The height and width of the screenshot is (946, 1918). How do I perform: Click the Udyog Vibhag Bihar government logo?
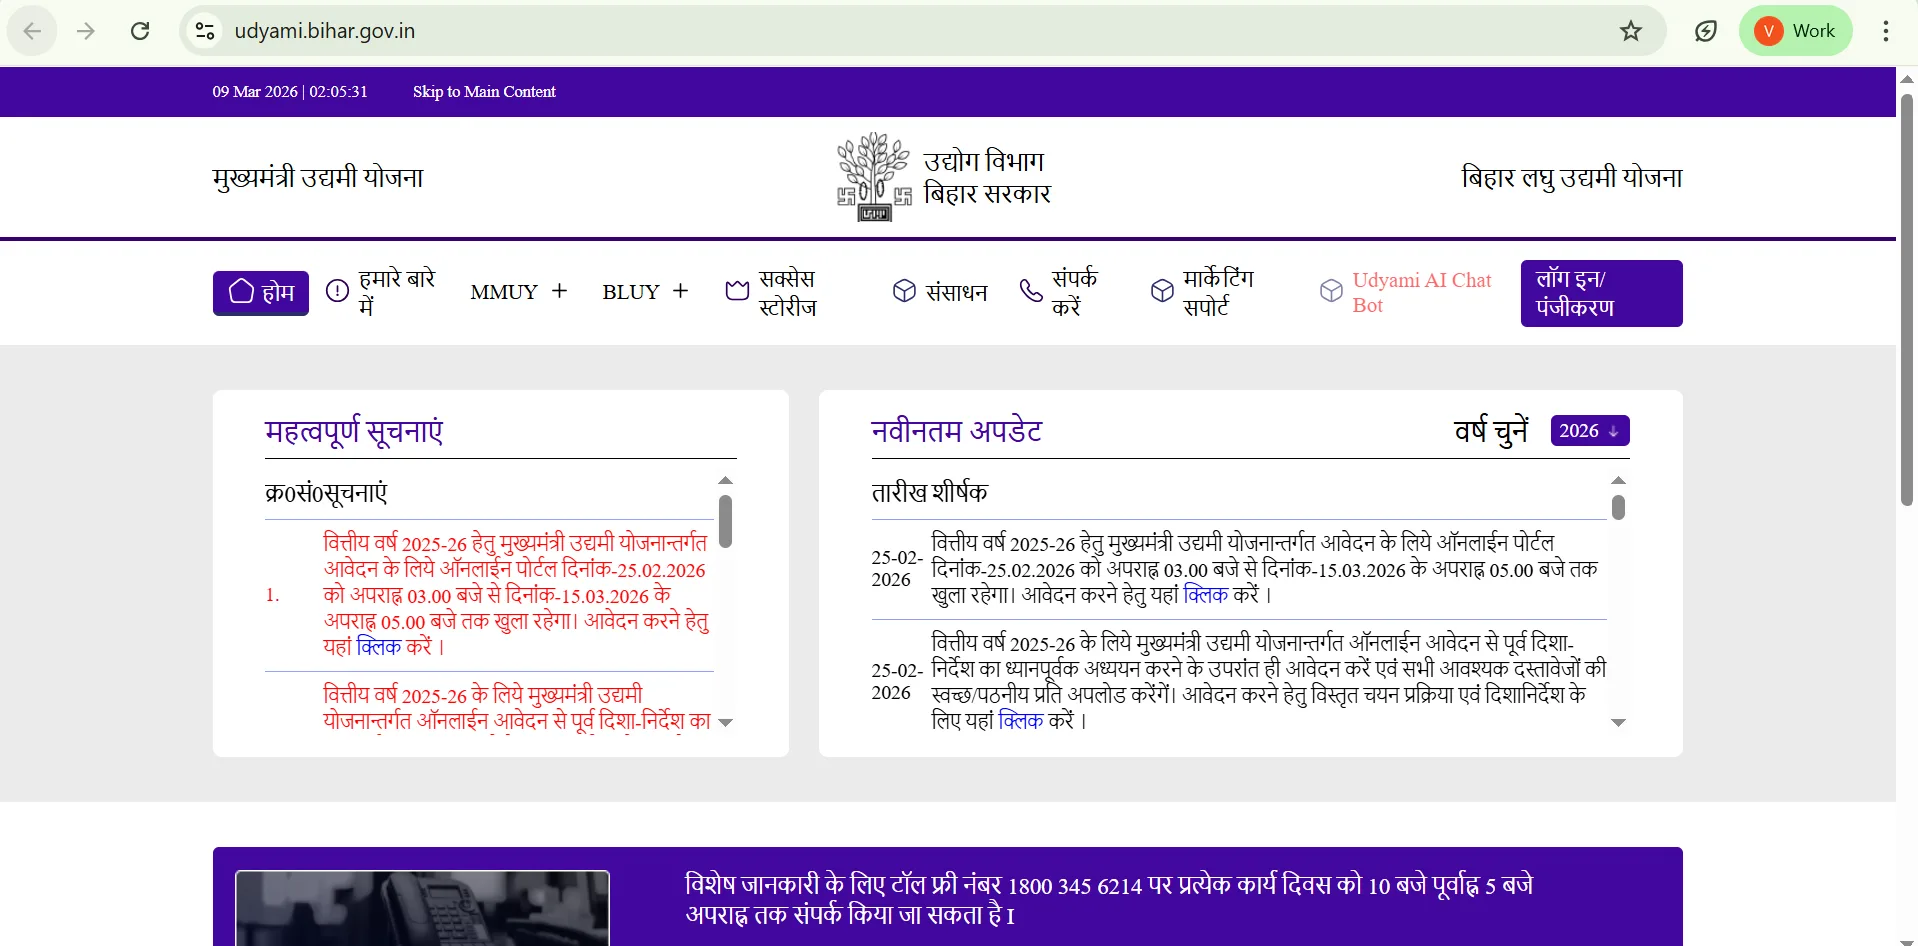click(873, 177)
